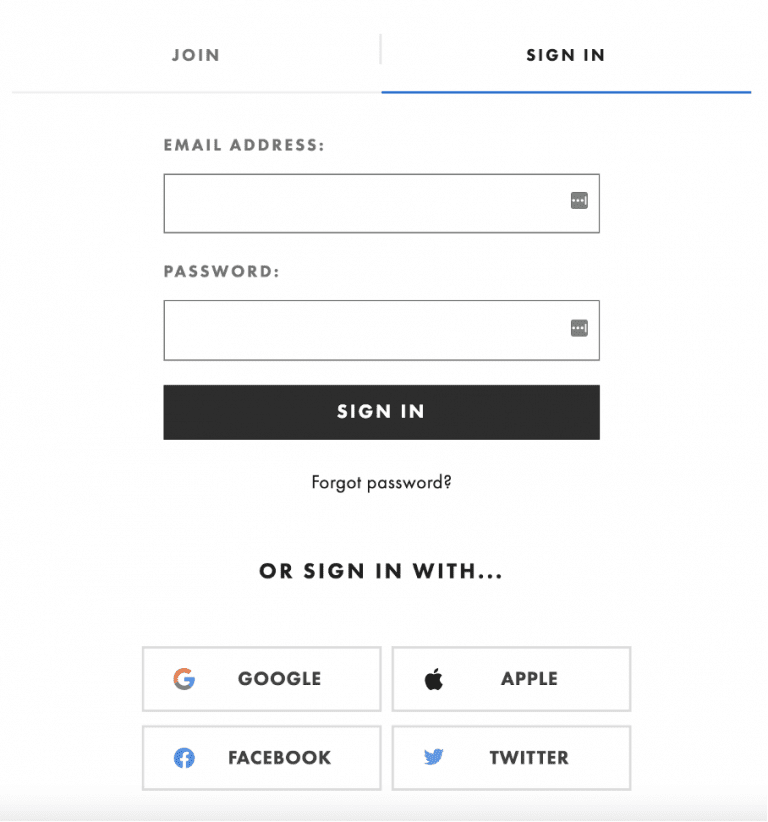Click the autofill icon in the email field
768x822 pixels.
[579, 200]
